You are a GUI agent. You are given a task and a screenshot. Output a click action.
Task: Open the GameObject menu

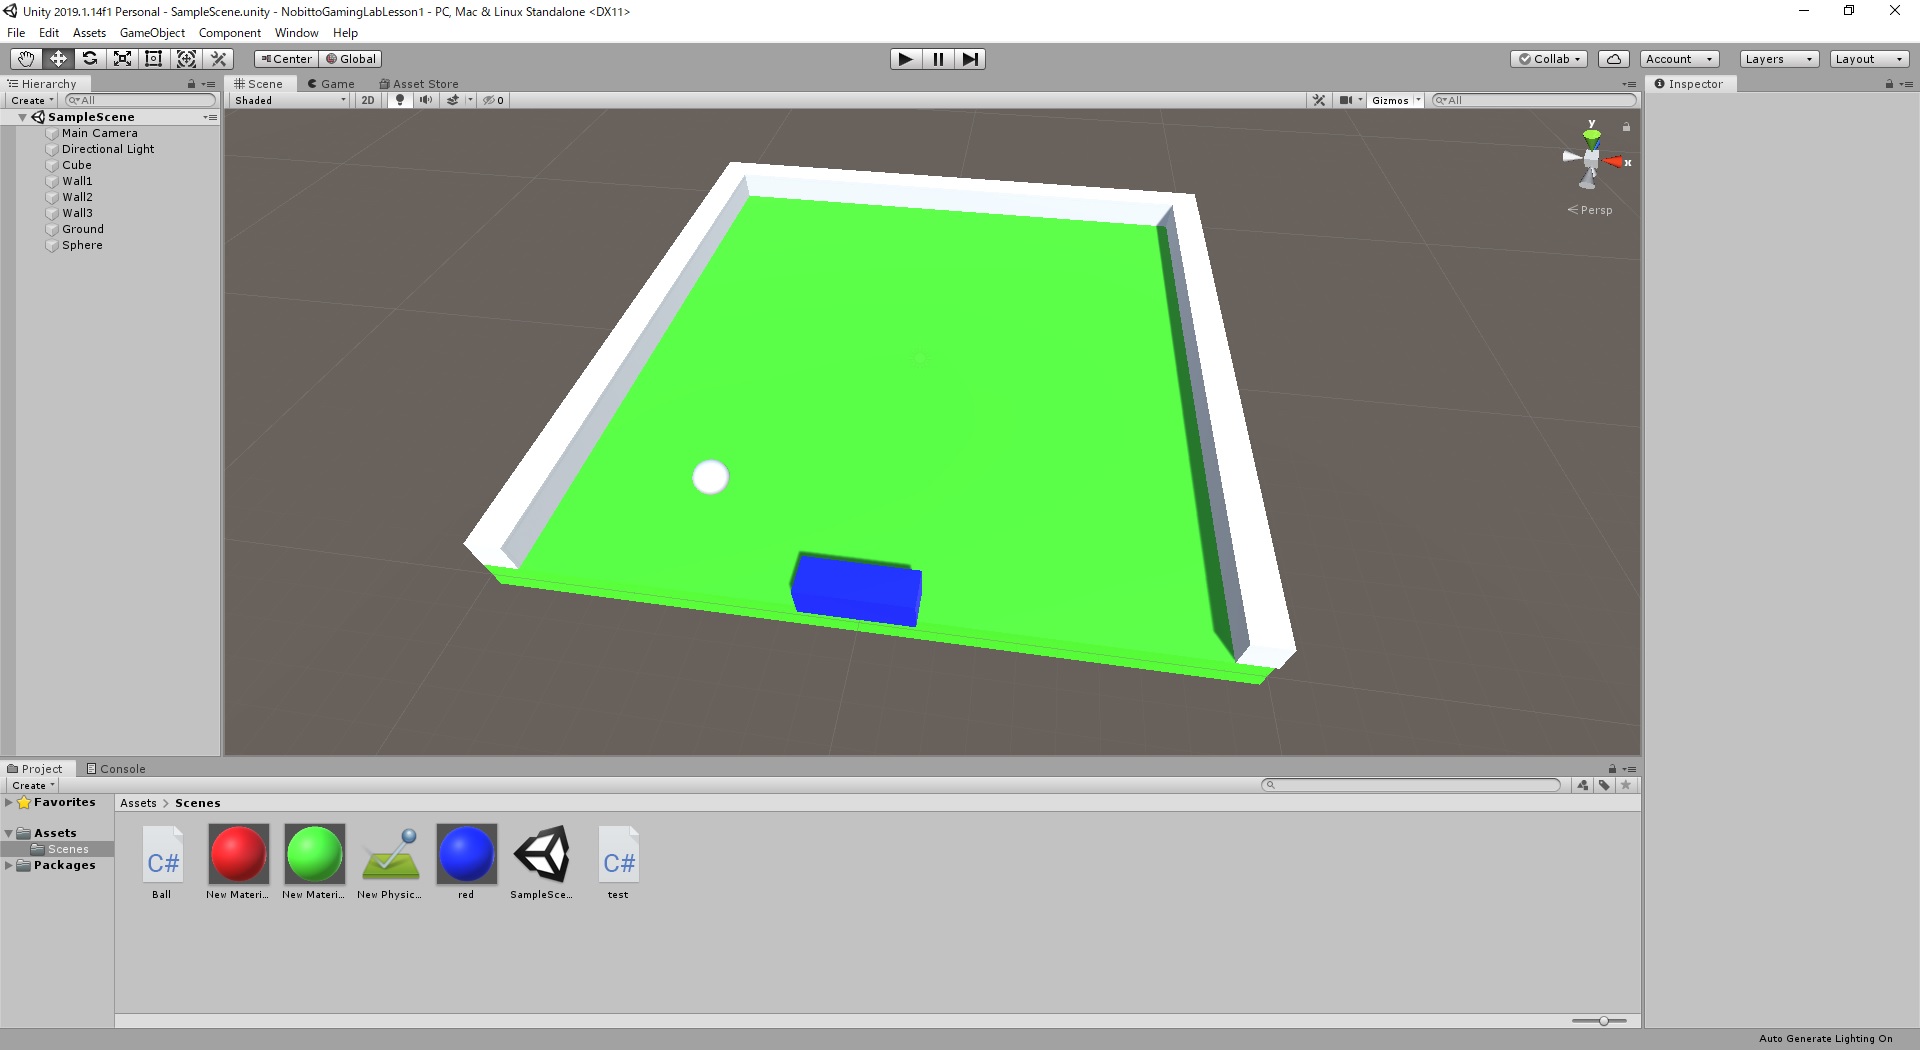tap(152, 33)
